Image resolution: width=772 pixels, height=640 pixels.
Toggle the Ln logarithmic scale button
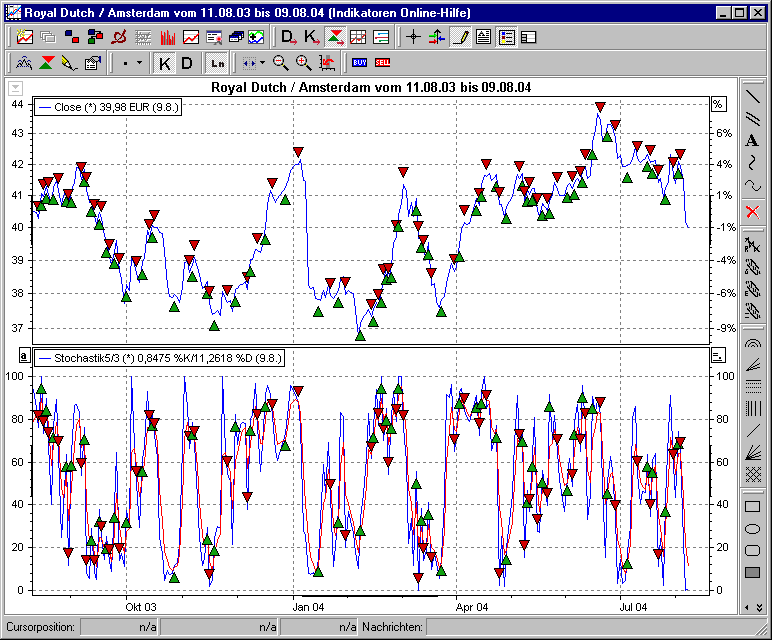pos(217,63)
